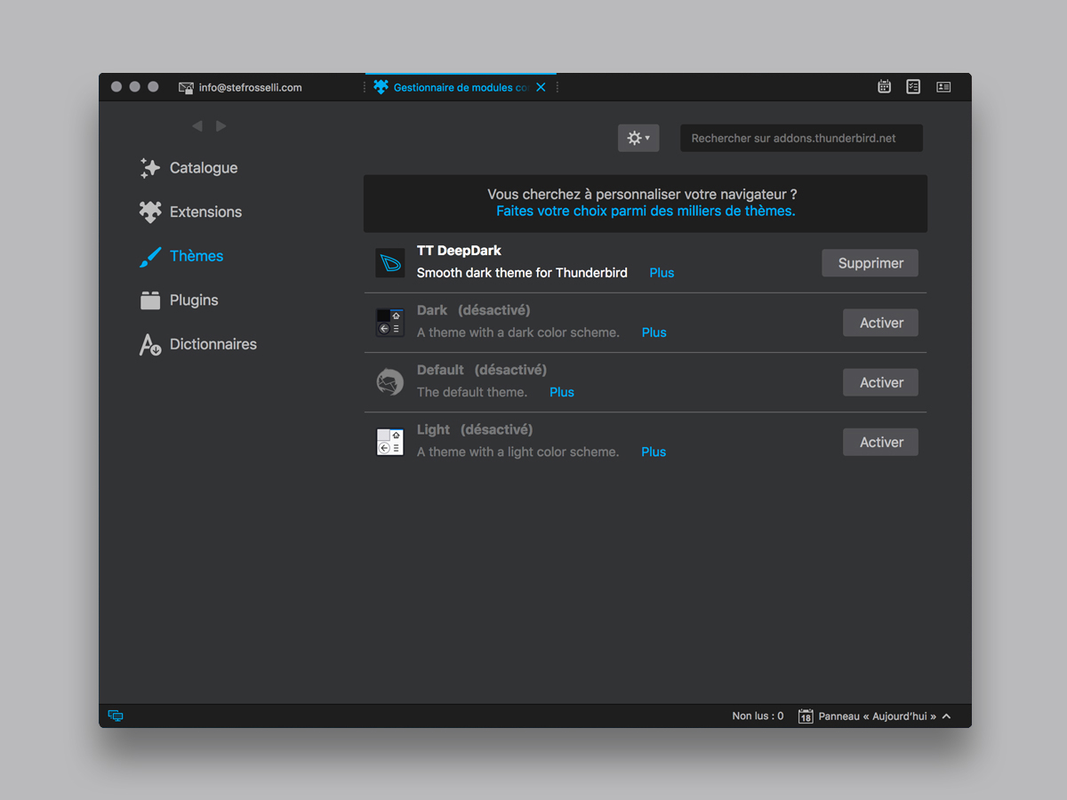This screenshot has height=800, width=1067.
Task: Focus the addons.thunderbird.net search field
Action: coord(801,138)
